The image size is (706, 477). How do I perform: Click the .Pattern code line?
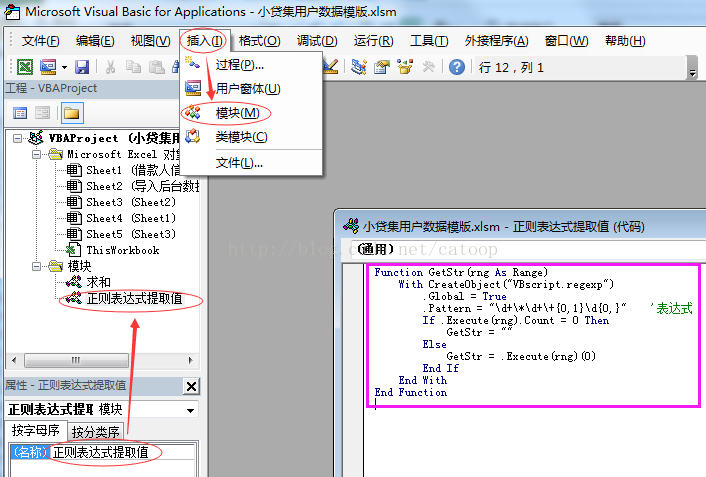pos(525,308)
